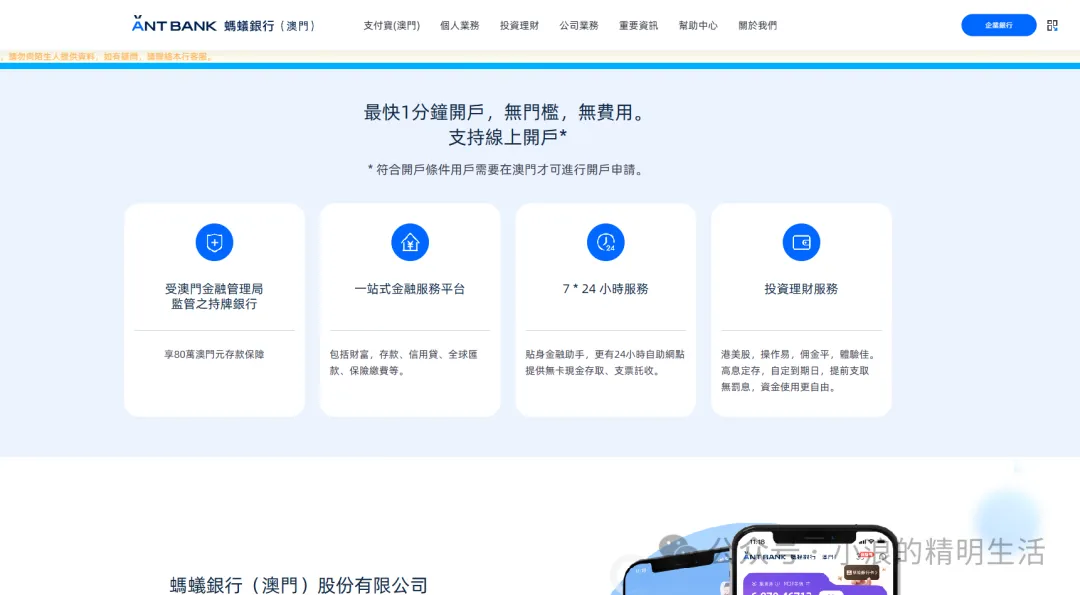Open the 公司業務 menu
The height and width of the screenshot is (595, 1080).
point(579,25)
